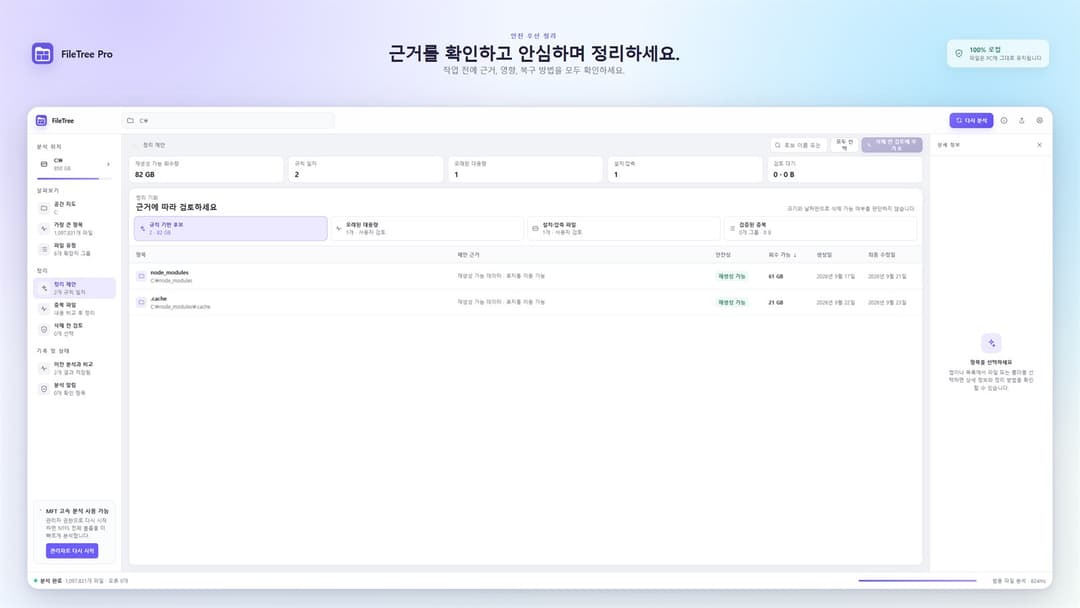This screenshot has width=1080, height=608.
Task: Open 공간 지도 in the sidebar
Action: [74, 208]
